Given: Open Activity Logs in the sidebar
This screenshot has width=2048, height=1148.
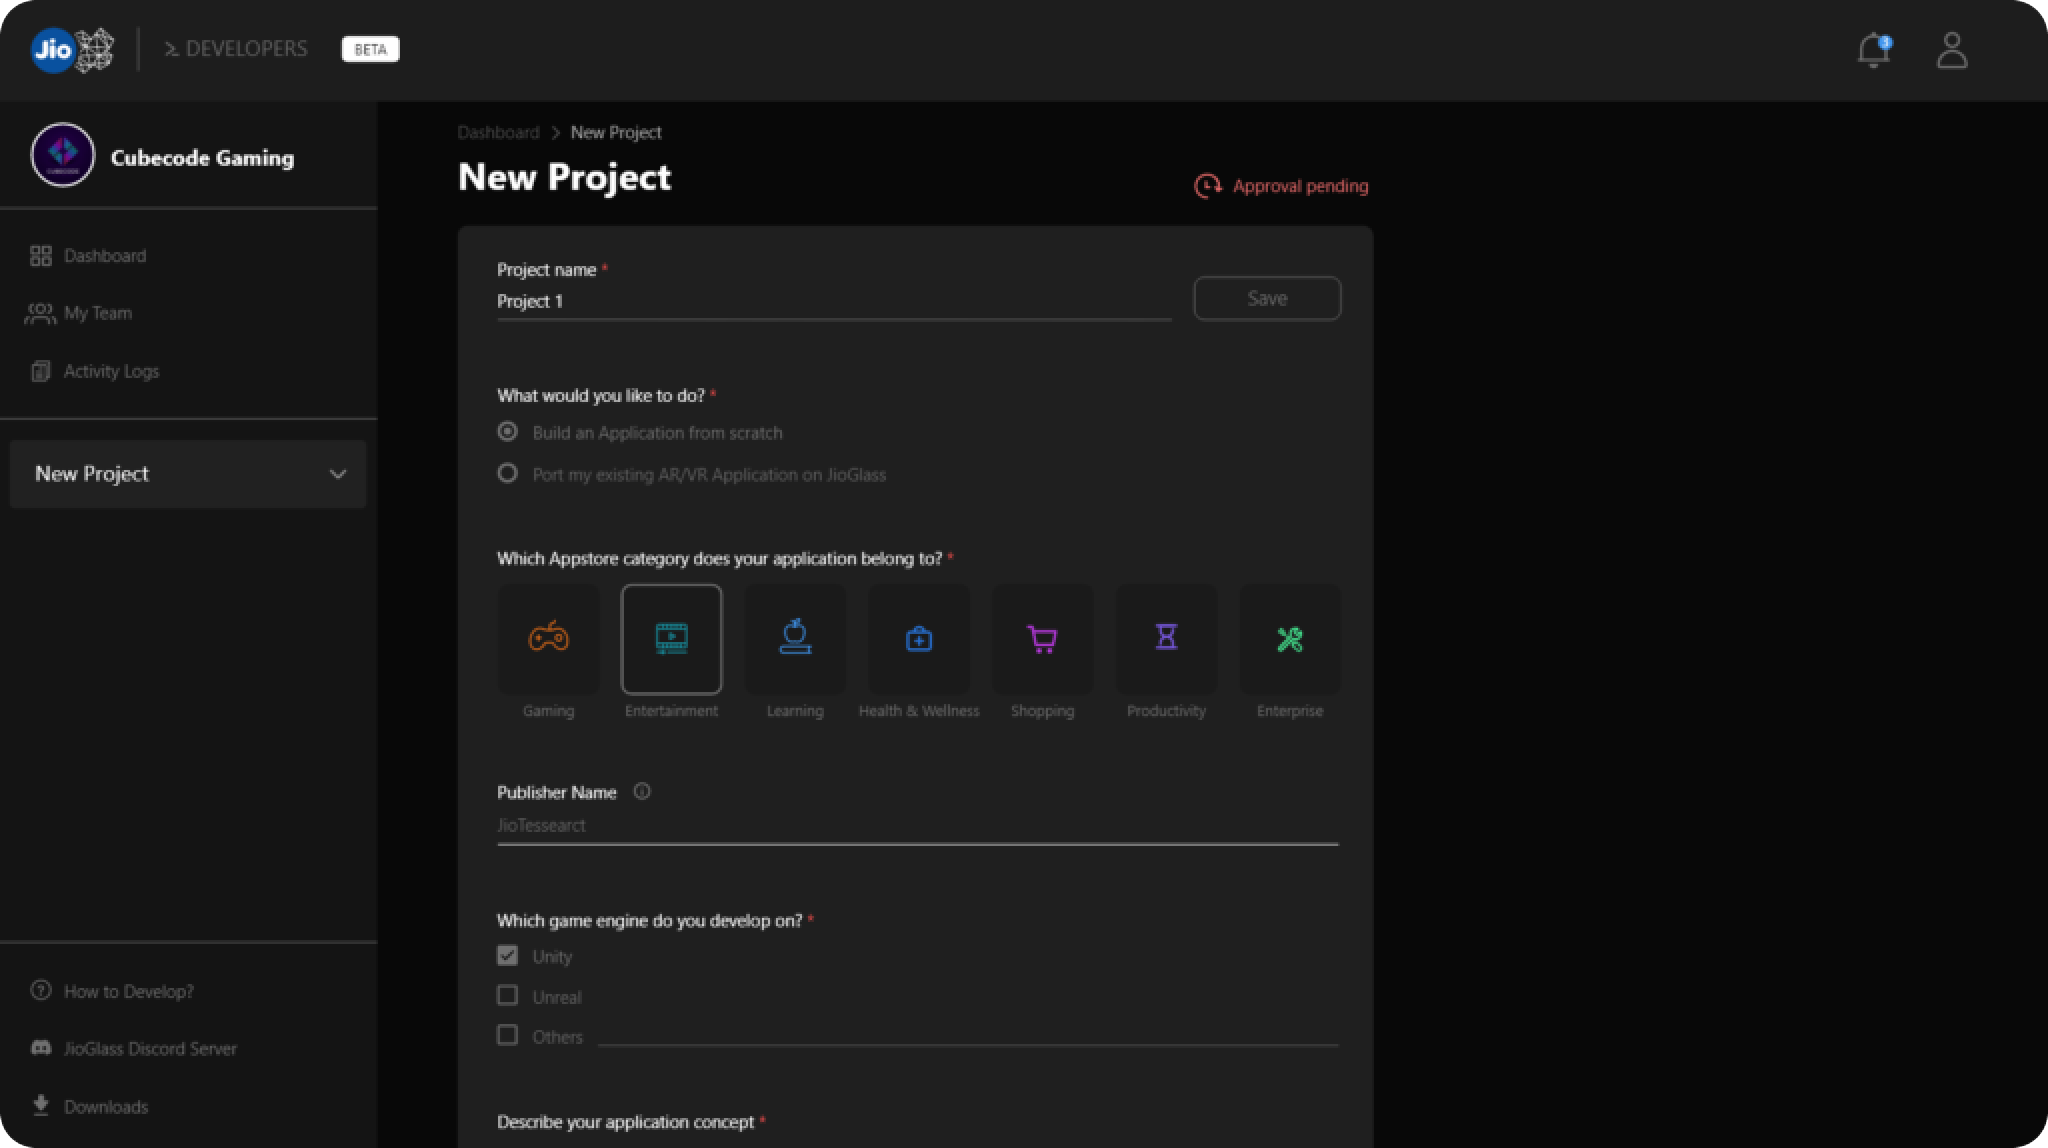Looking at the screenshot, I should click(94, 371).
